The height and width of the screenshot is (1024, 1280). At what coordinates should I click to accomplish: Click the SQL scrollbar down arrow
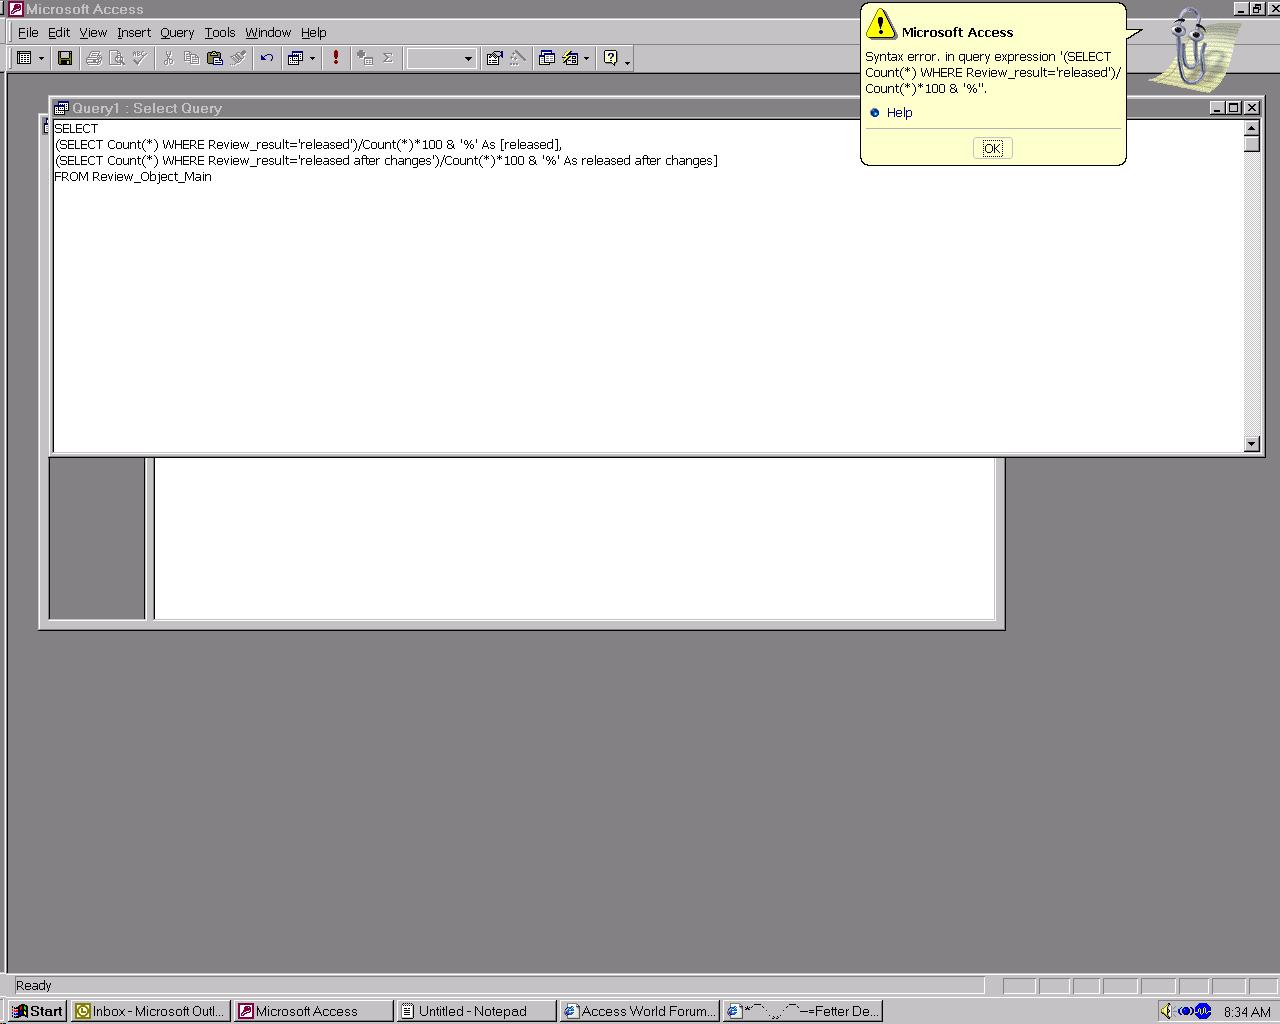tap(1251, 444)
